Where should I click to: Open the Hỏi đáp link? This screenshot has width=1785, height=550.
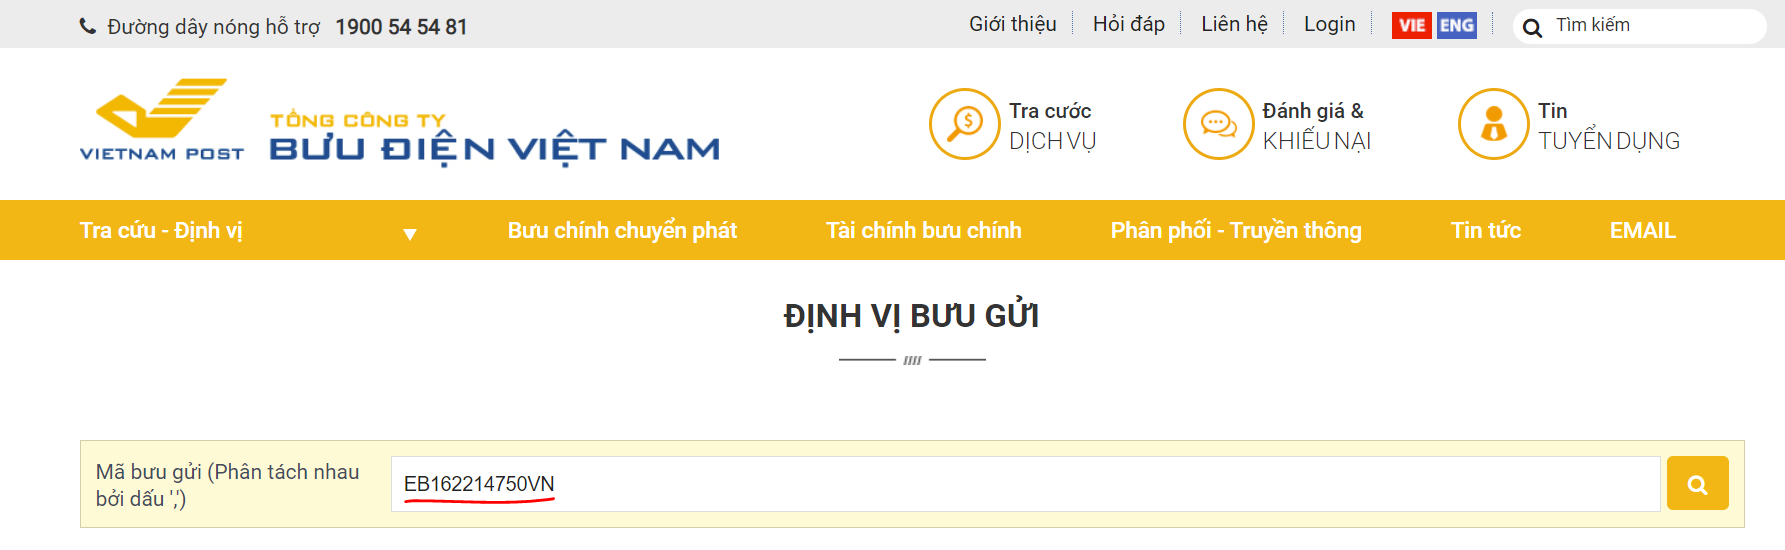(x=1129, y=24)
